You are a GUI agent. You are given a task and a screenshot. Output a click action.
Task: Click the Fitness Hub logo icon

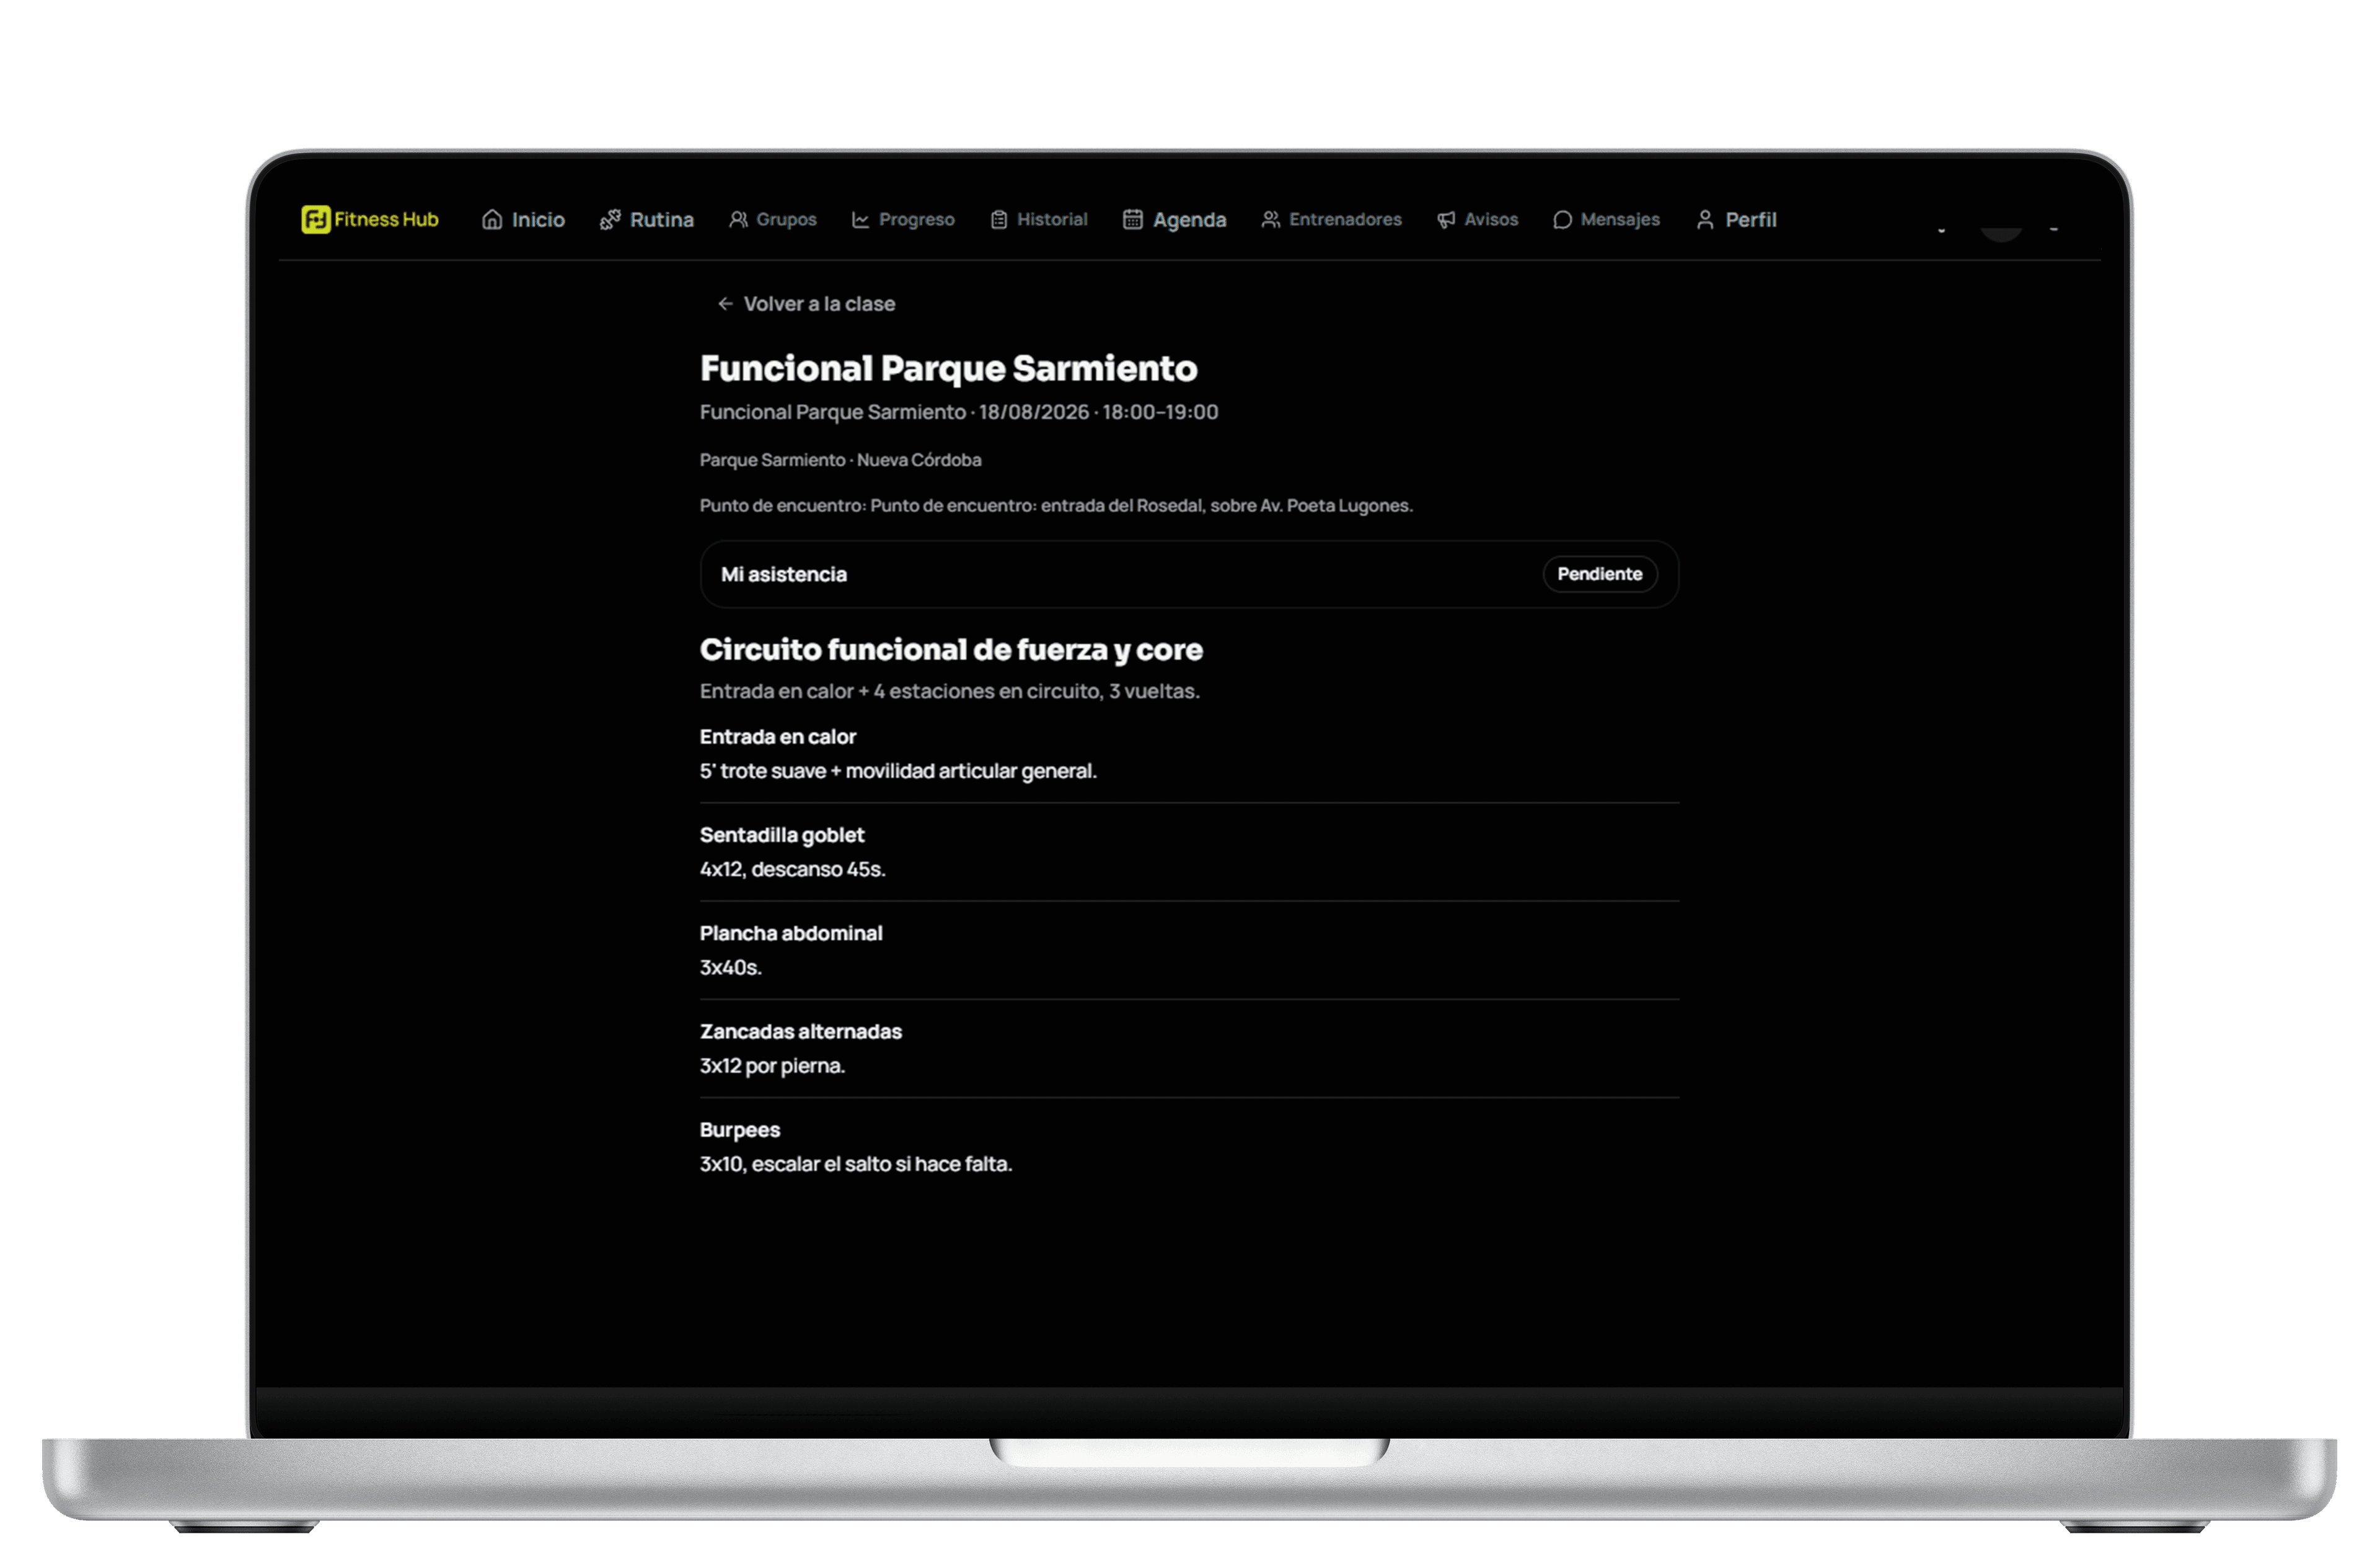pyautogui.click(x=315, y=219)
